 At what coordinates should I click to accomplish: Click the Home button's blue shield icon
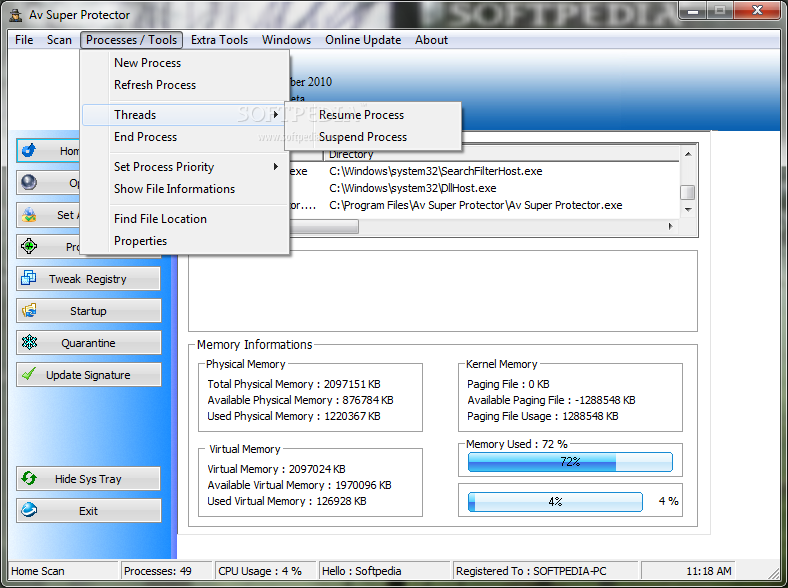(x=29, y=150)
